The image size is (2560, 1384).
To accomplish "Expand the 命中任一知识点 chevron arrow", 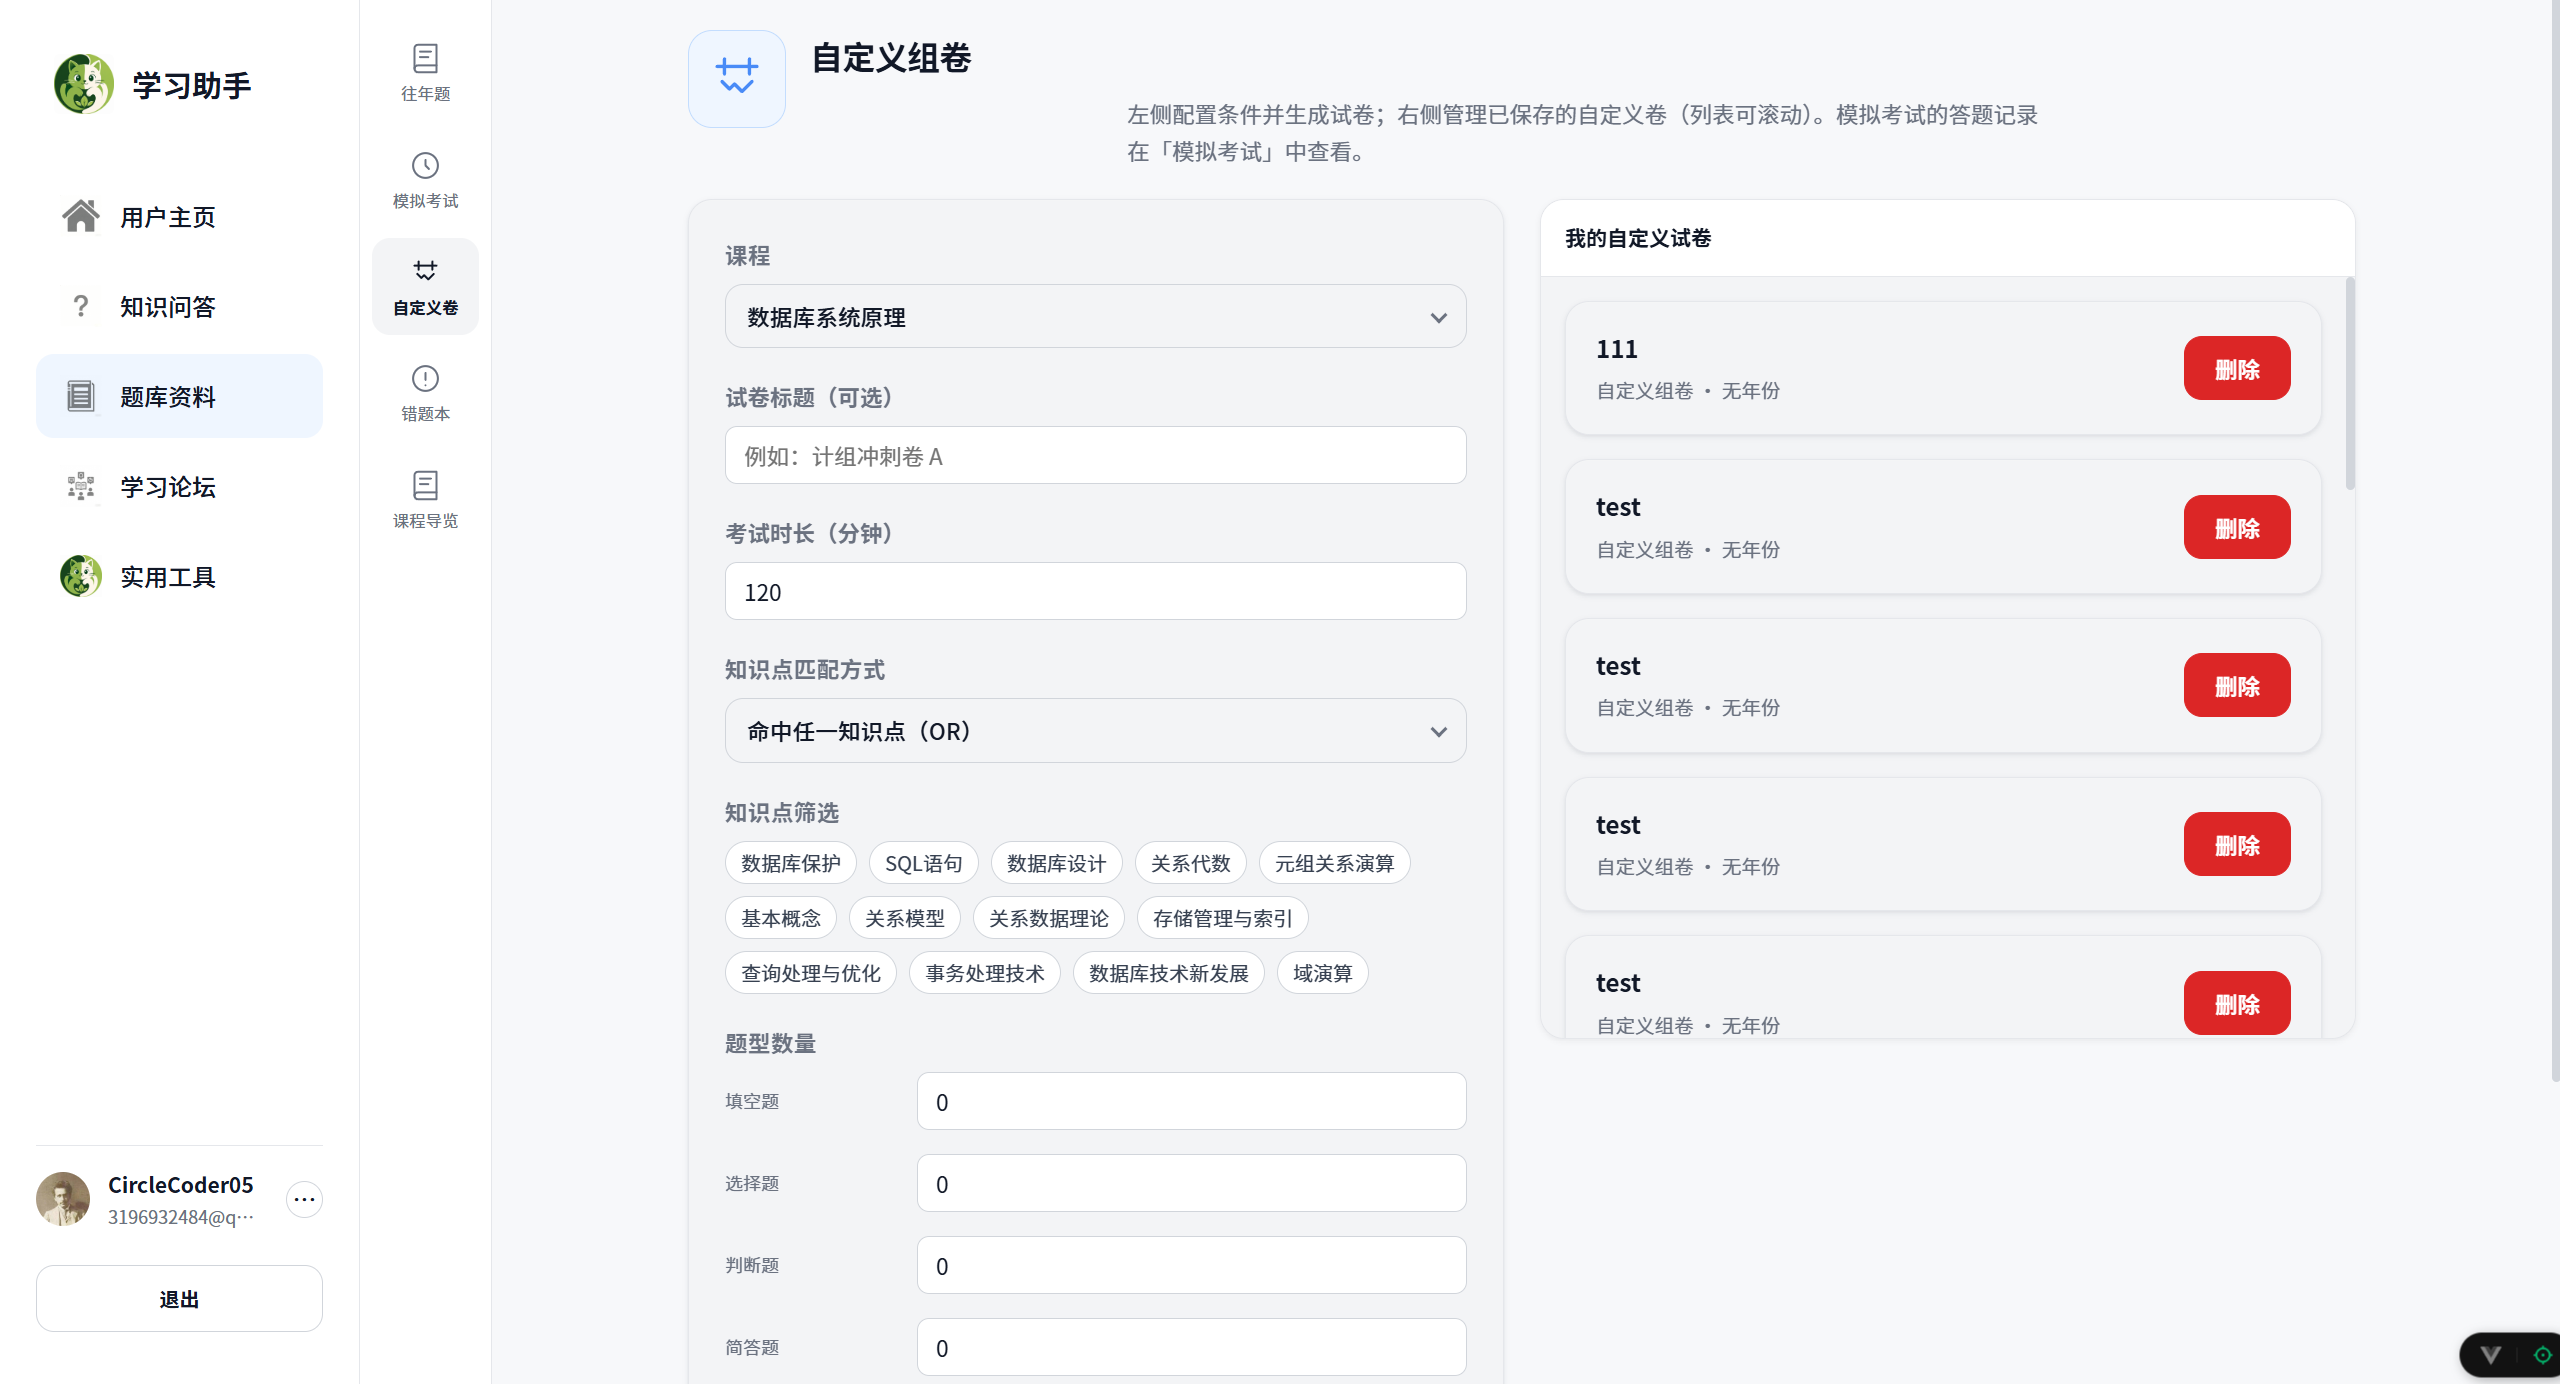I will (x=1439, y=732).
